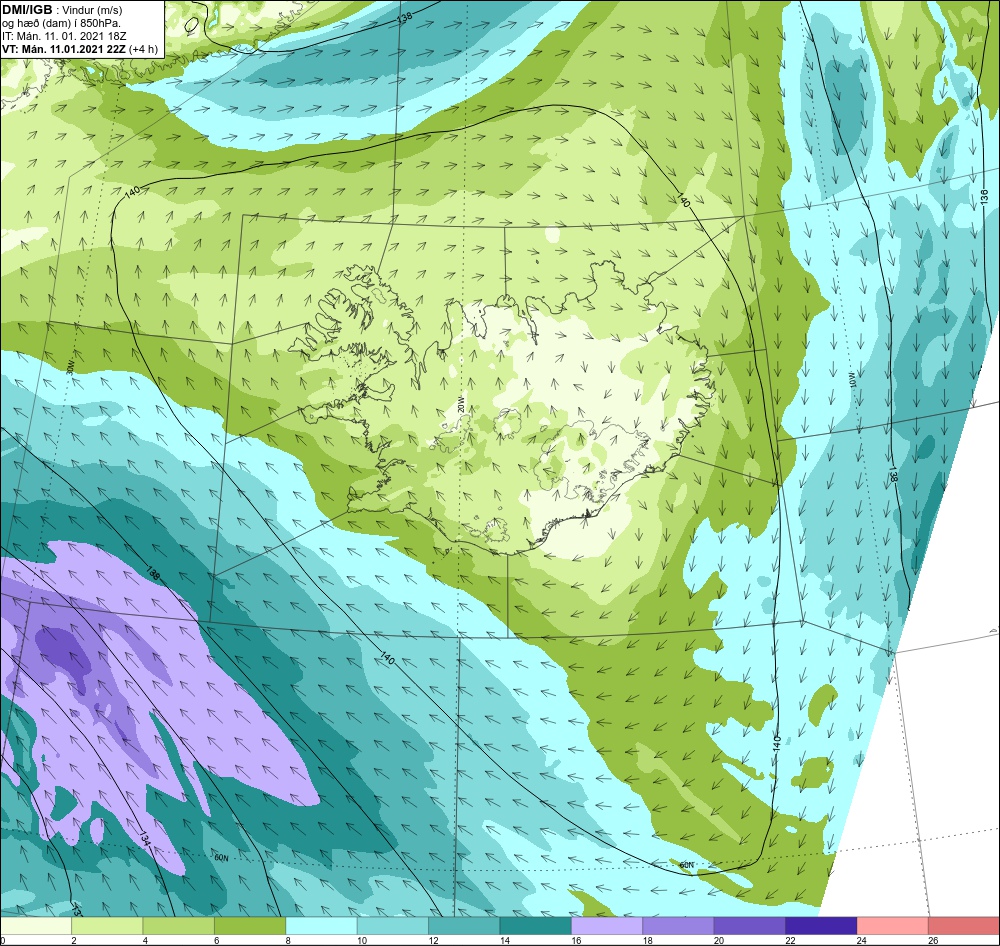The image size is (1000, 946).
Task: Choose the 6–8 m/s olive green legend swatch
Action: coord(250,926)
